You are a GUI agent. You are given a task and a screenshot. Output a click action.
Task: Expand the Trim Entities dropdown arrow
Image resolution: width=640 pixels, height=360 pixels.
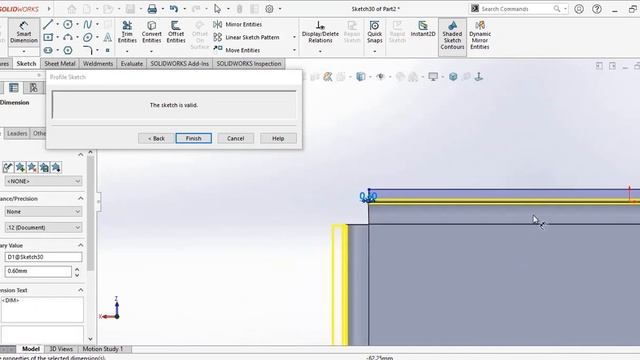pyautogui.click(x=127, y=51)
